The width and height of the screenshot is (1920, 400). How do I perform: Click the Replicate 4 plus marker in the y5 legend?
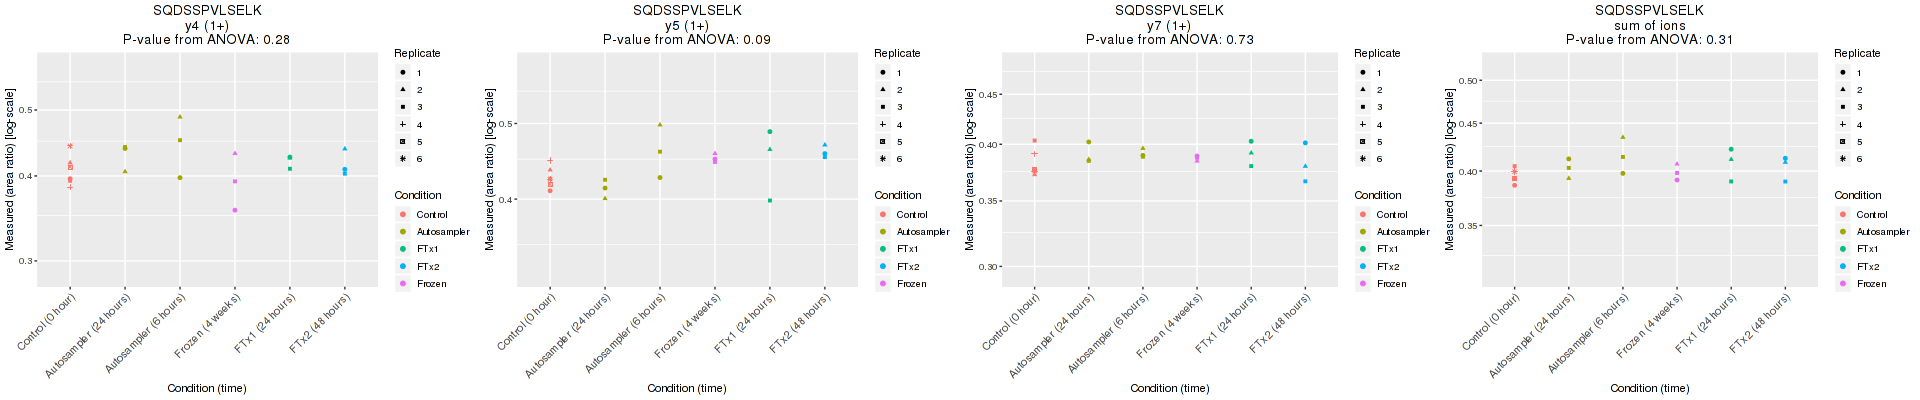(882, 125)
